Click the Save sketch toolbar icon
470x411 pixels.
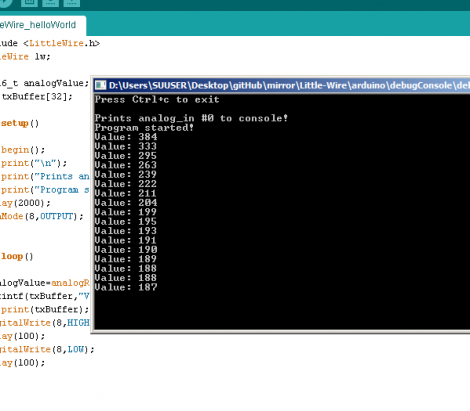pos(71,2)
